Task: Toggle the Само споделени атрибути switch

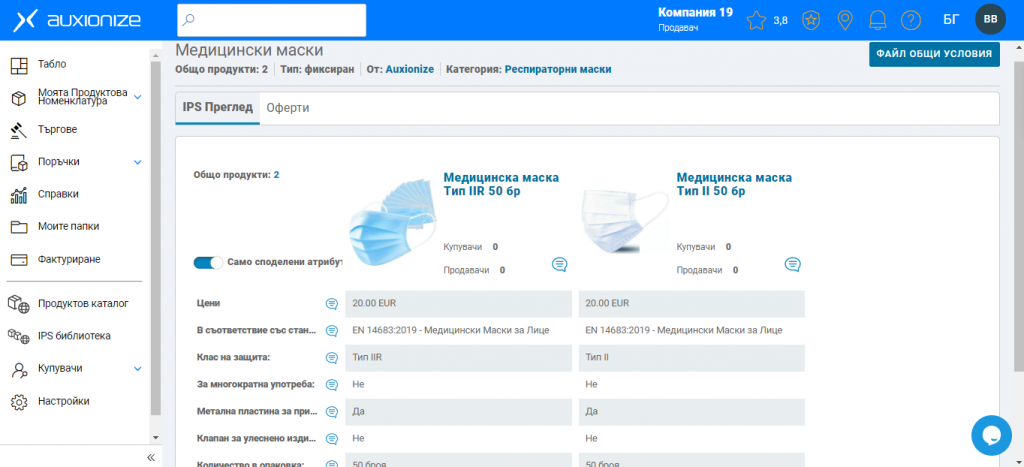Action: (x=209, y=262)
